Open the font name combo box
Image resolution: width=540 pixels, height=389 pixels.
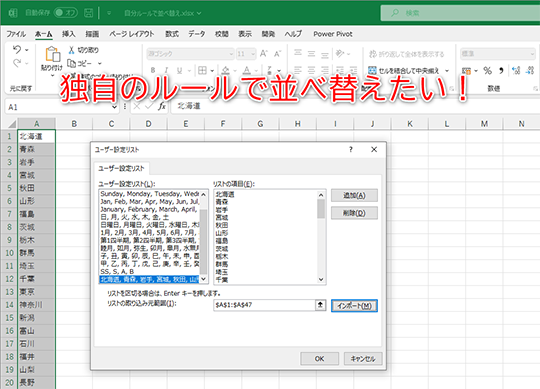(190, 54)
